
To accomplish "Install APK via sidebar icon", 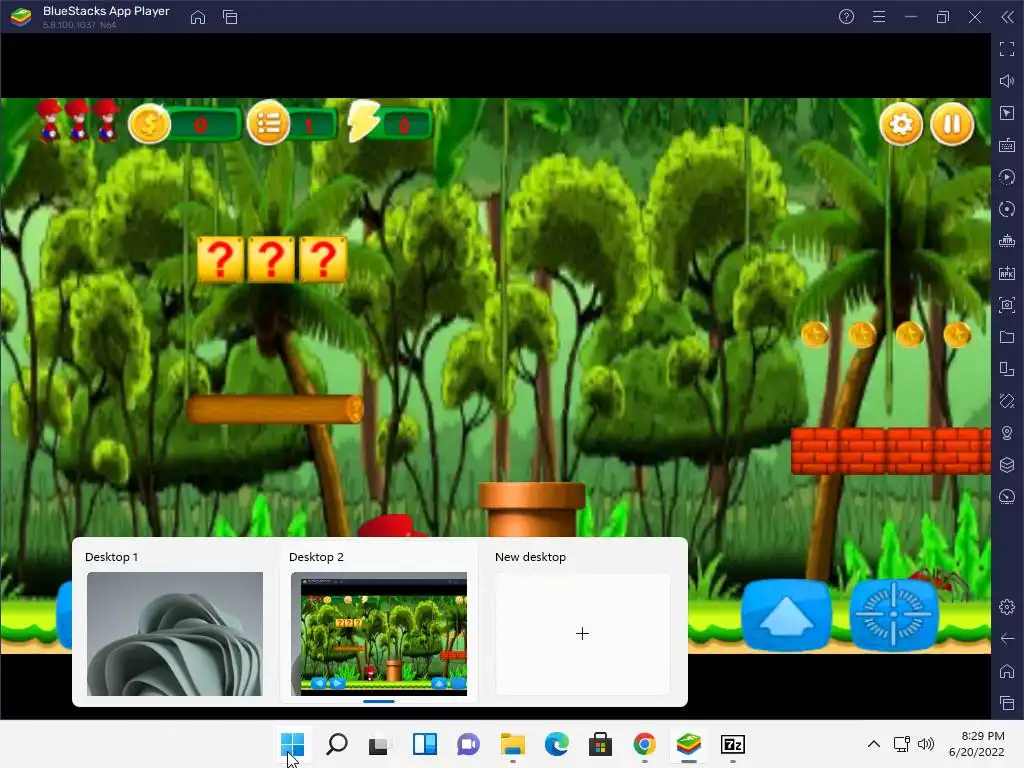I will [1007, 273].
